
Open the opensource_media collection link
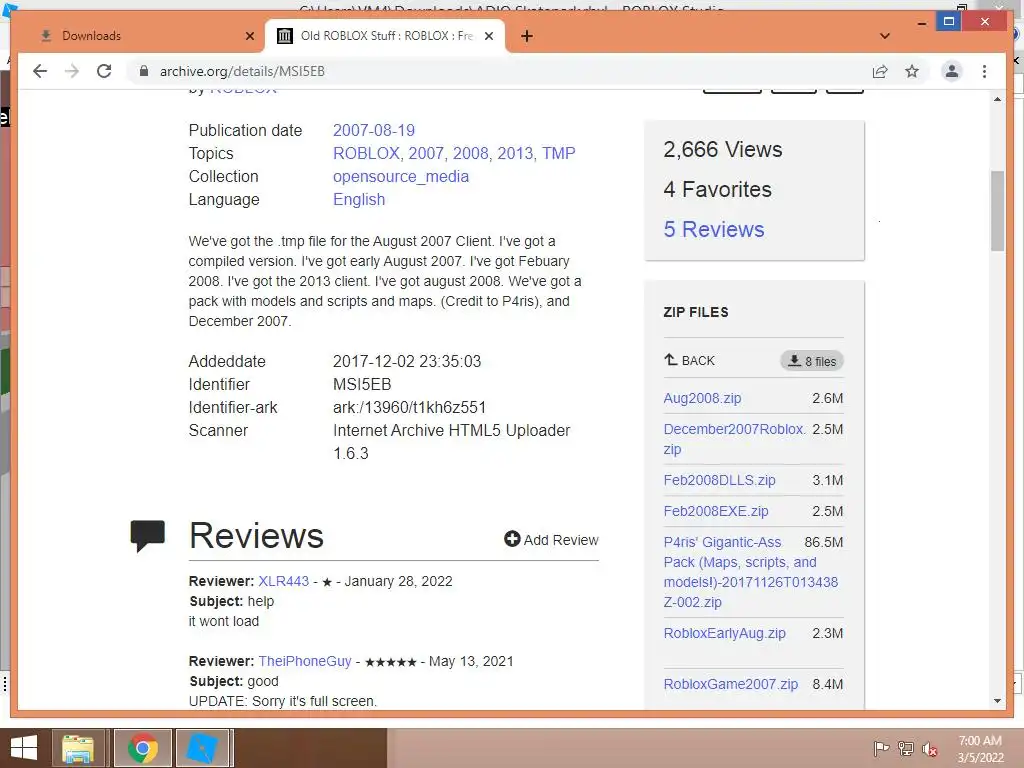(x=401, y=176)
